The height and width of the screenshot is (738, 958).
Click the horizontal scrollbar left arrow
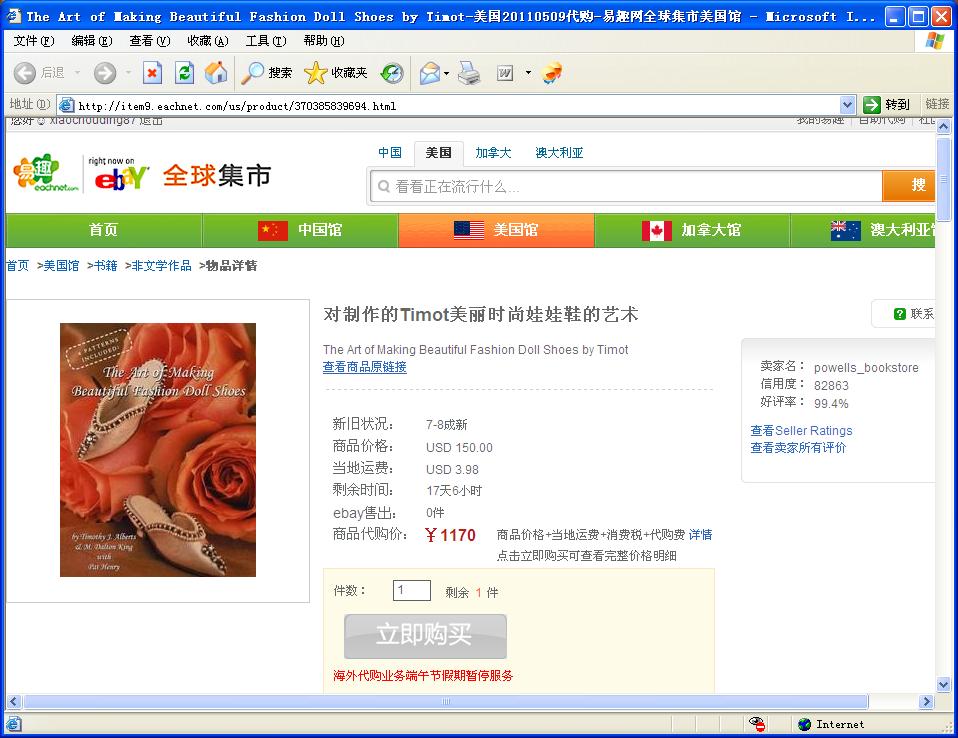[x=13, y=702]
